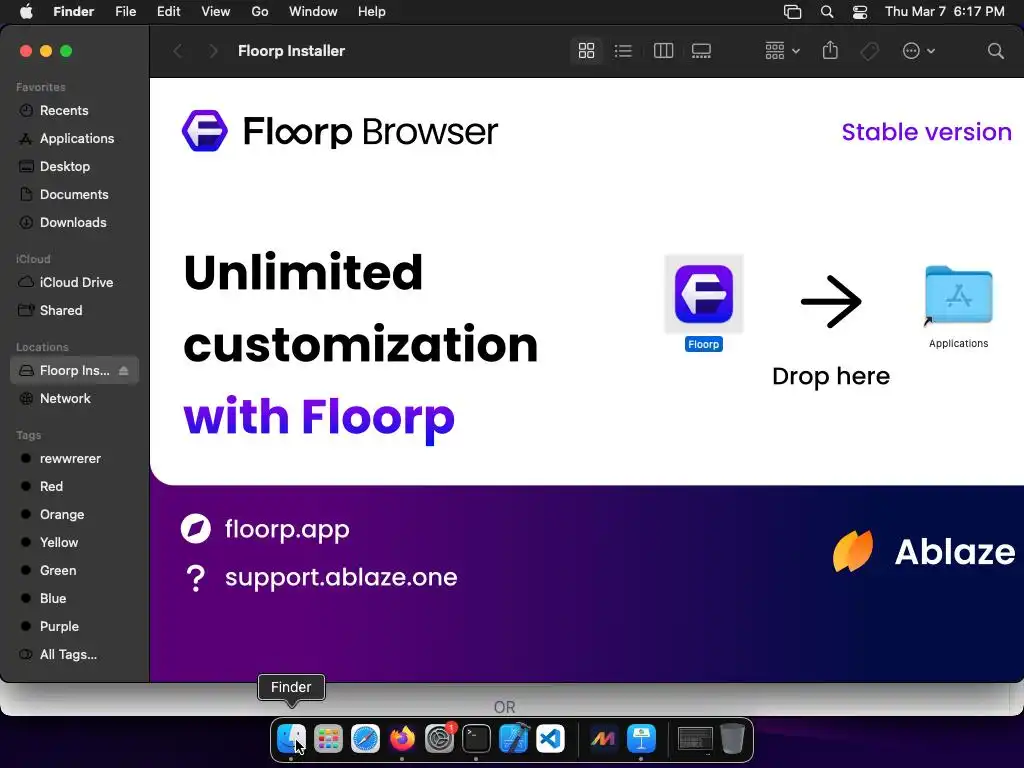Open System Settings from the Dock
Viewport: 1024px width, 768px height.
click(x=440, y=739)
